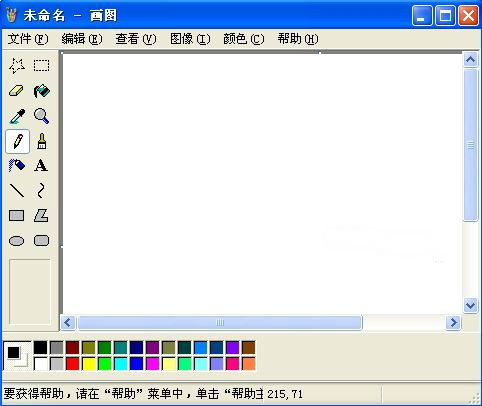Choose the Eraser tool
The height and width of the screenshot is (406, 482).
coord(17,91)
